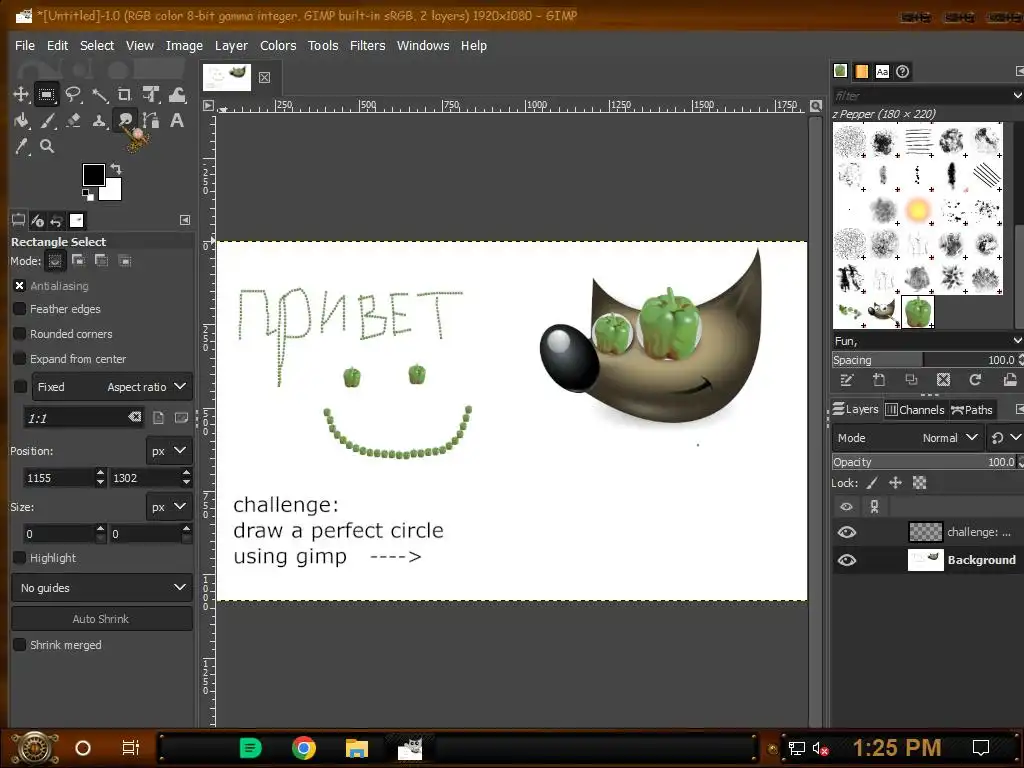
Task: Hide the challenge text layer via eye
Action: pos(847,532)
